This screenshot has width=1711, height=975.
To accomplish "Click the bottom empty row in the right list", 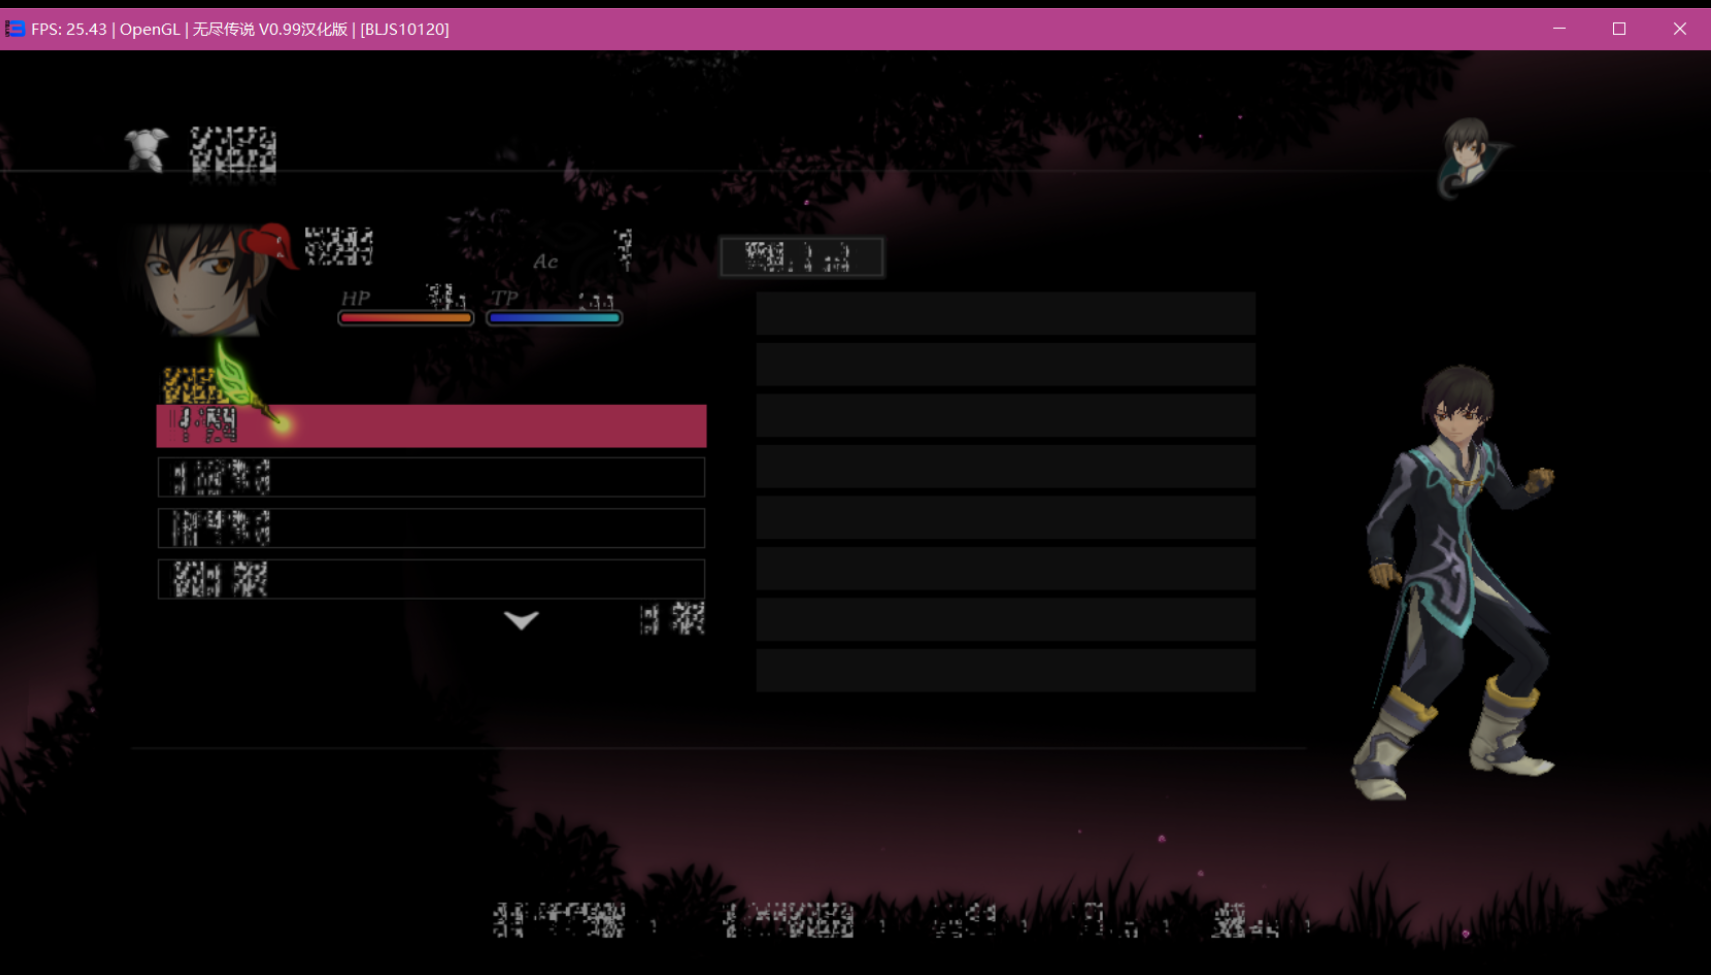I will (x=1005, y=670).
